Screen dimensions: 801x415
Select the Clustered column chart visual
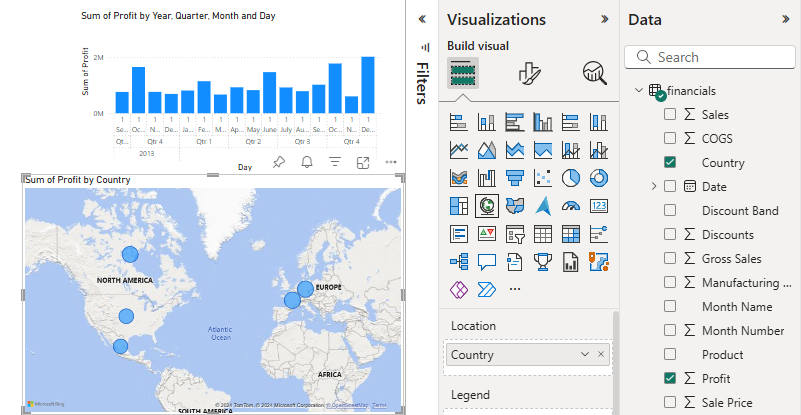pyautogui.click(x=543, y=123)
